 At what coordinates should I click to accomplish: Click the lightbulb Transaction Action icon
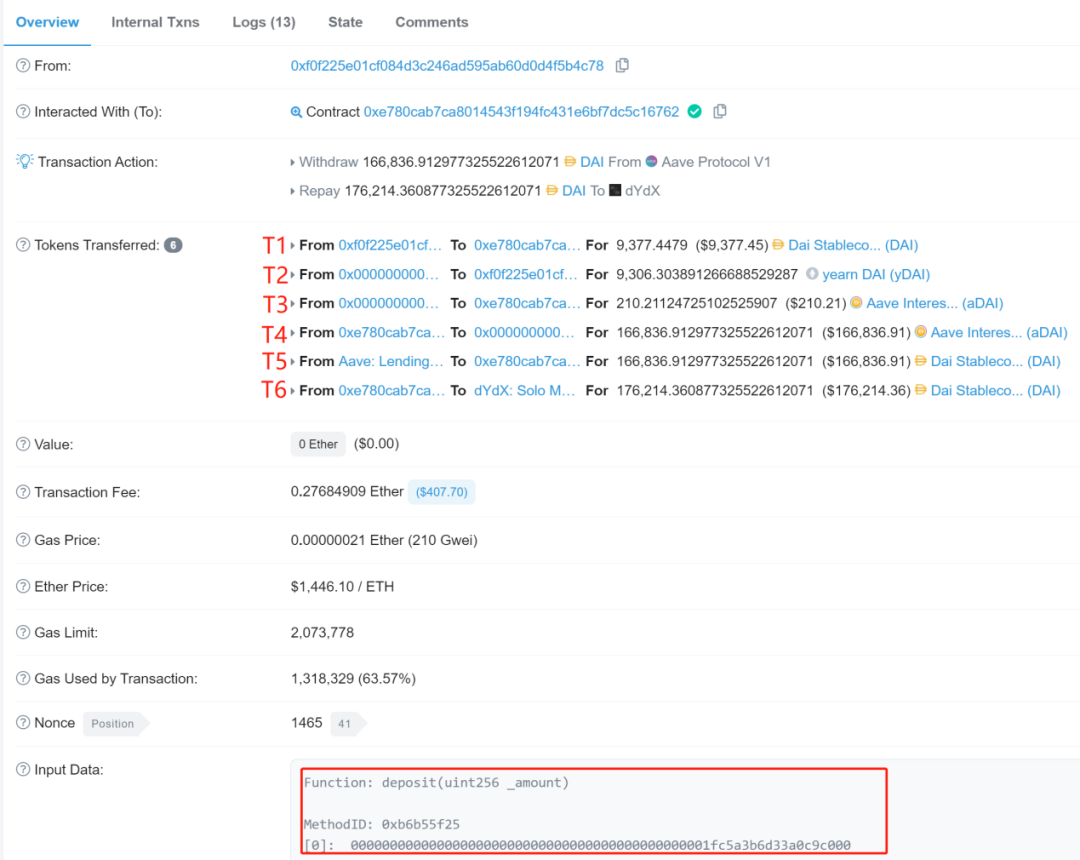pos(24,161)
